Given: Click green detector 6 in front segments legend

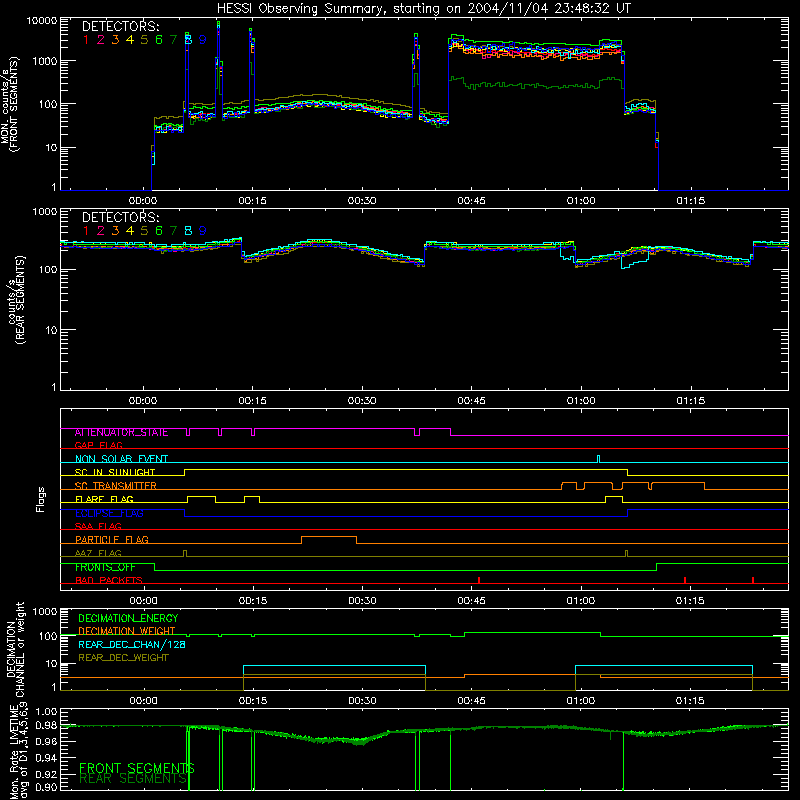Looking at the screenshot, I should click(x=159, y=40).
